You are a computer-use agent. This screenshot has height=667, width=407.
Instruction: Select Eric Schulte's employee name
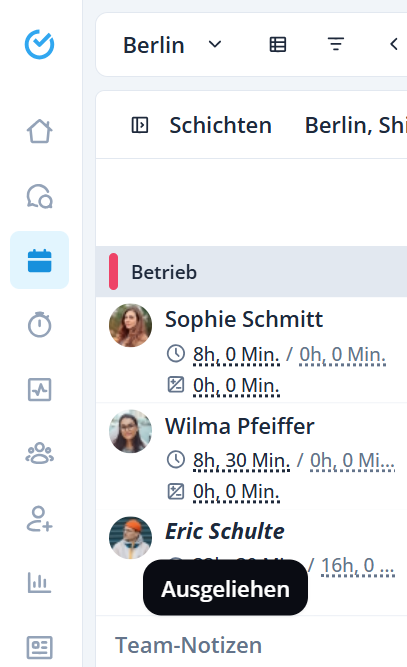(x=225, y=531)
